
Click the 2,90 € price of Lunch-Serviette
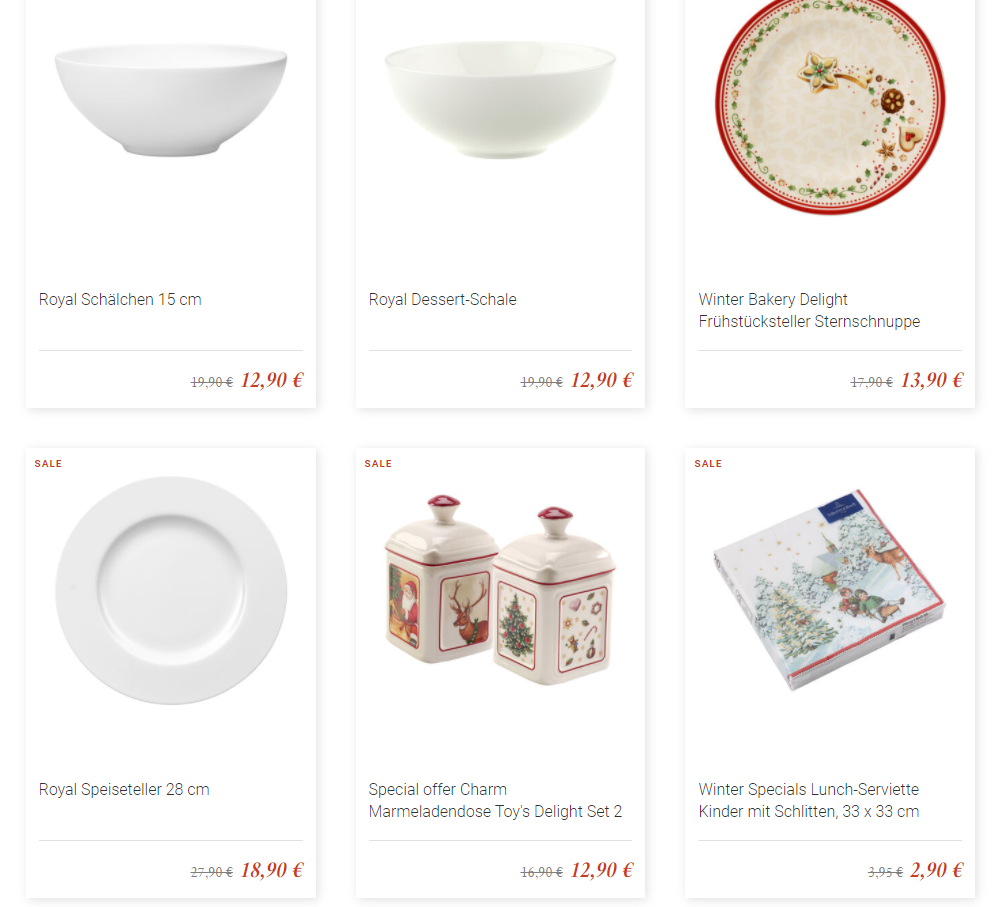tap(937, 870)
